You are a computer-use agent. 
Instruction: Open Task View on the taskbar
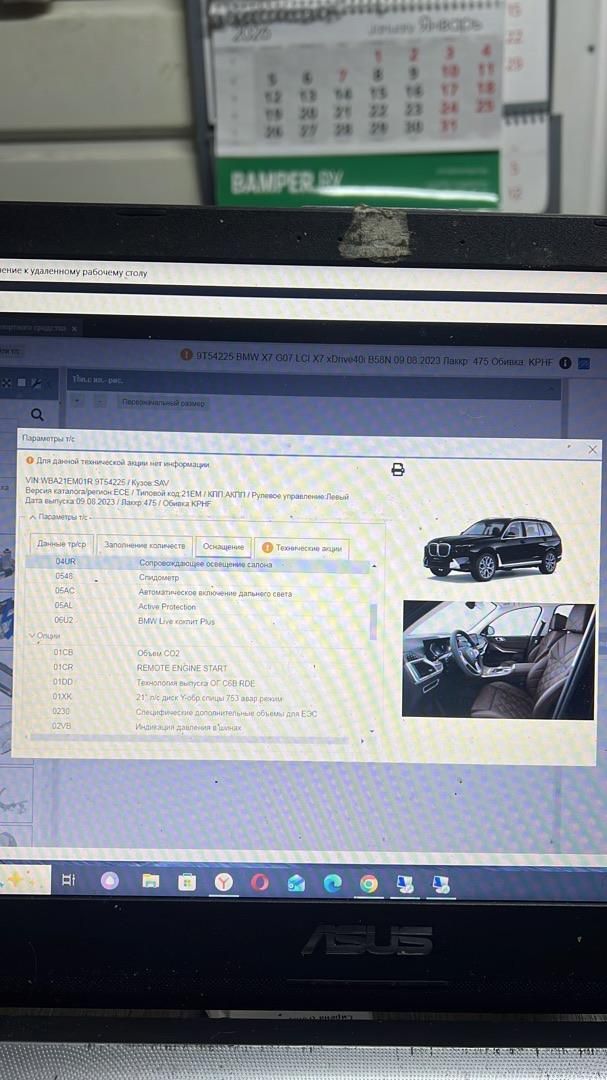tap(68, 880)
